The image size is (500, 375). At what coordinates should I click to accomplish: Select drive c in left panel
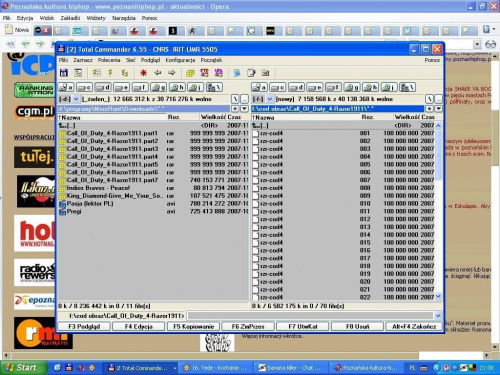tap(84, 87)
